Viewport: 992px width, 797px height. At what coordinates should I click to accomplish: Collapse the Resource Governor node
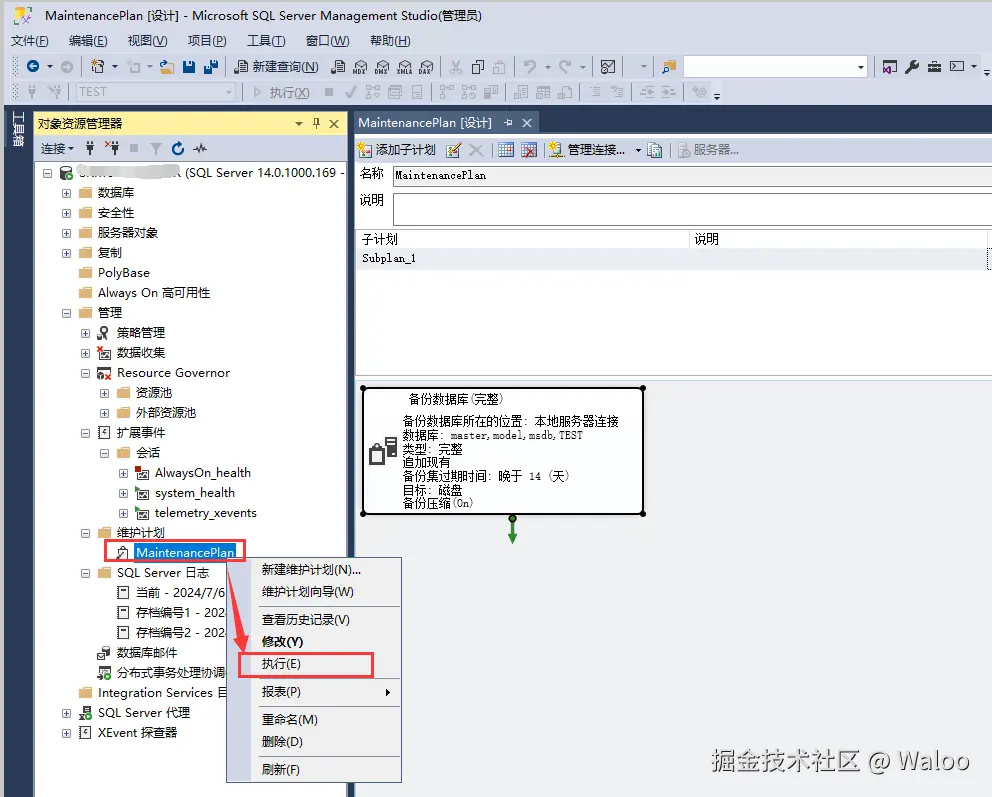click(85, 373)
